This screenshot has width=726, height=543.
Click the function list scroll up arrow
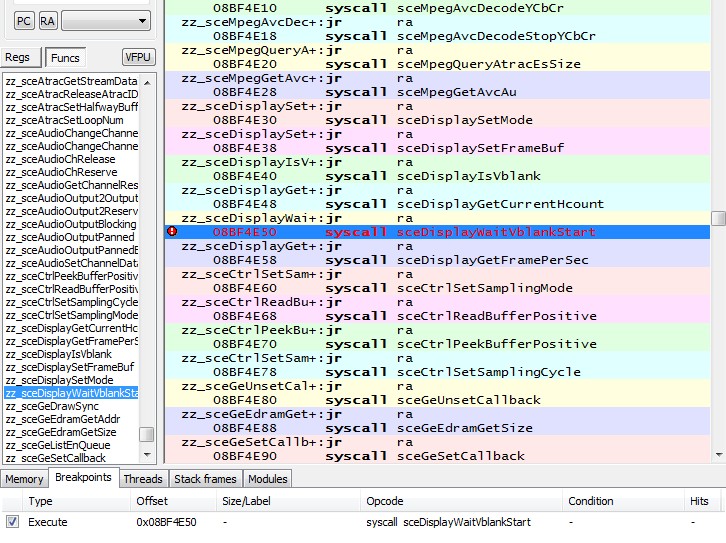click(x=147, y=81)
